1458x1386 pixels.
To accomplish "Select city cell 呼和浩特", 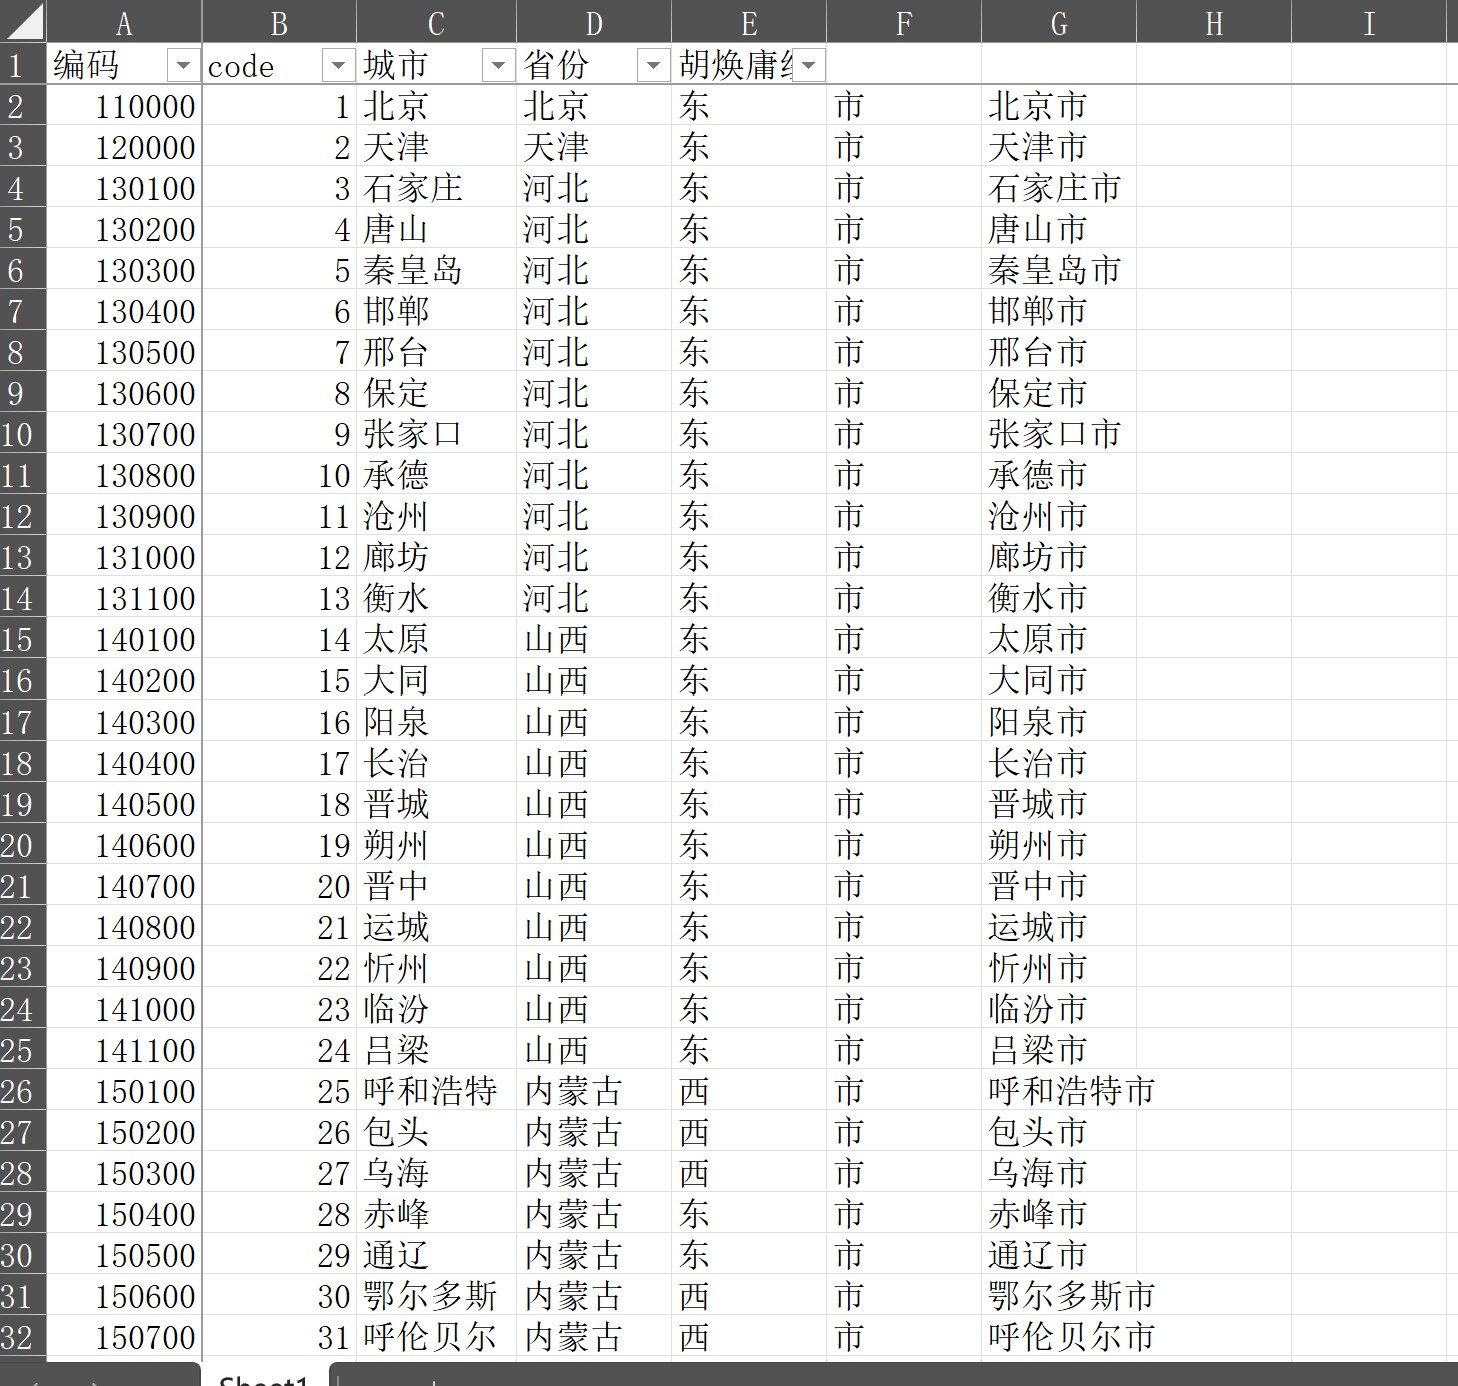I will click(436, 1091).
